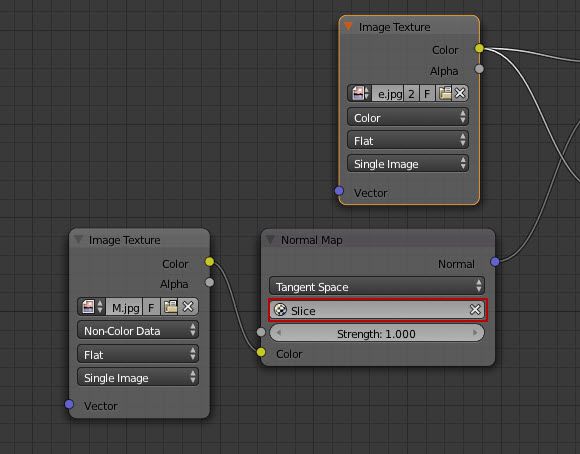Click UV map icon next to Slice
Image resolution: width=580 pixels, height=454 pixels.
[x=280, y=310]
